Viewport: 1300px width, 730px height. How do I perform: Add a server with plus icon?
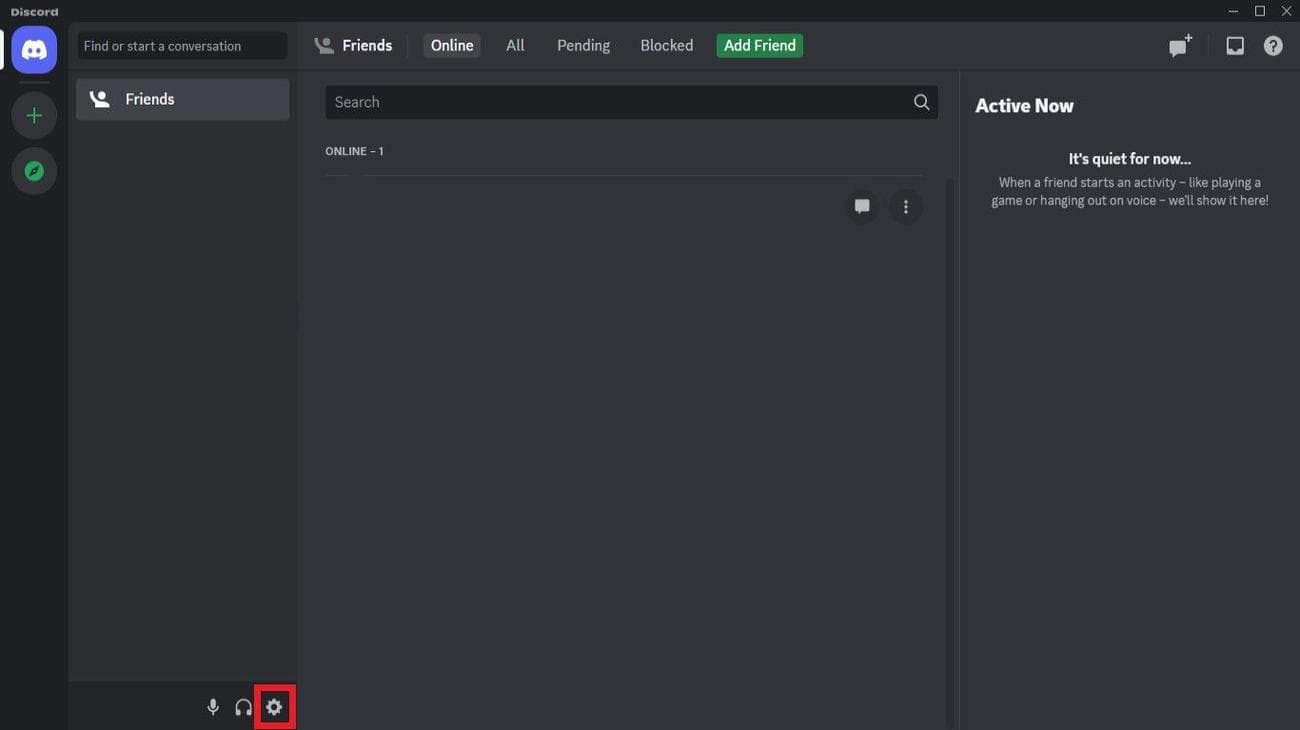pos(34,116)
